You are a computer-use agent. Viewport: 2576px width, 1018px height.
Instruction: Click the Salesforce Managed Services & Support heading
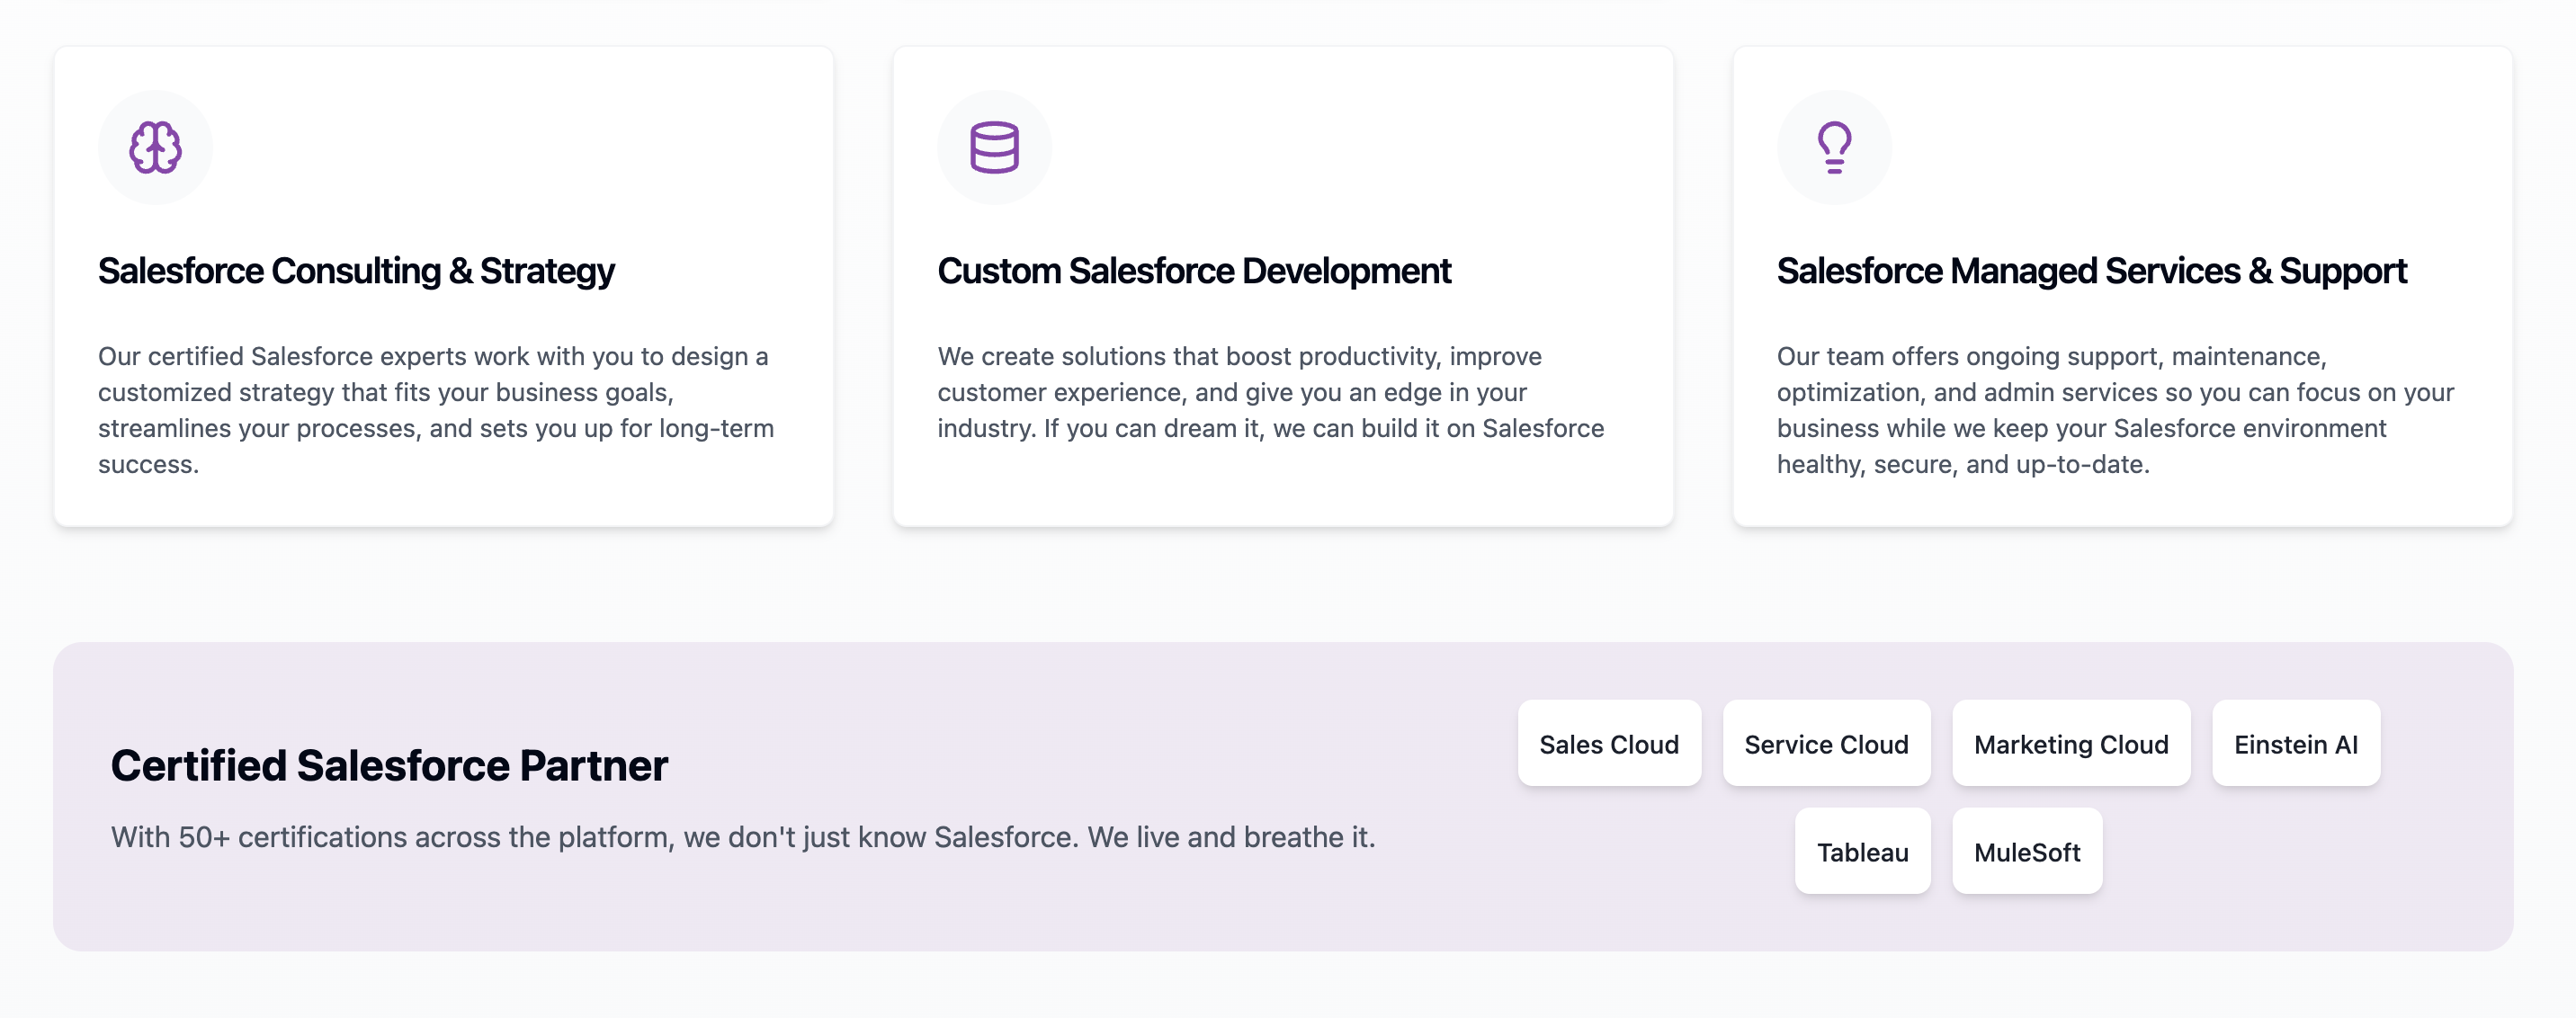pos(2091,271)
